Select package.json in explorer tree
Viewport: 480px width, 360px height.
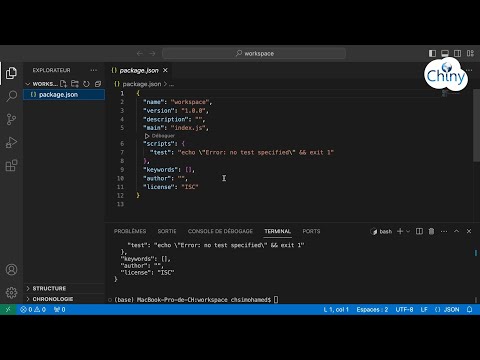tap(64, 95)
